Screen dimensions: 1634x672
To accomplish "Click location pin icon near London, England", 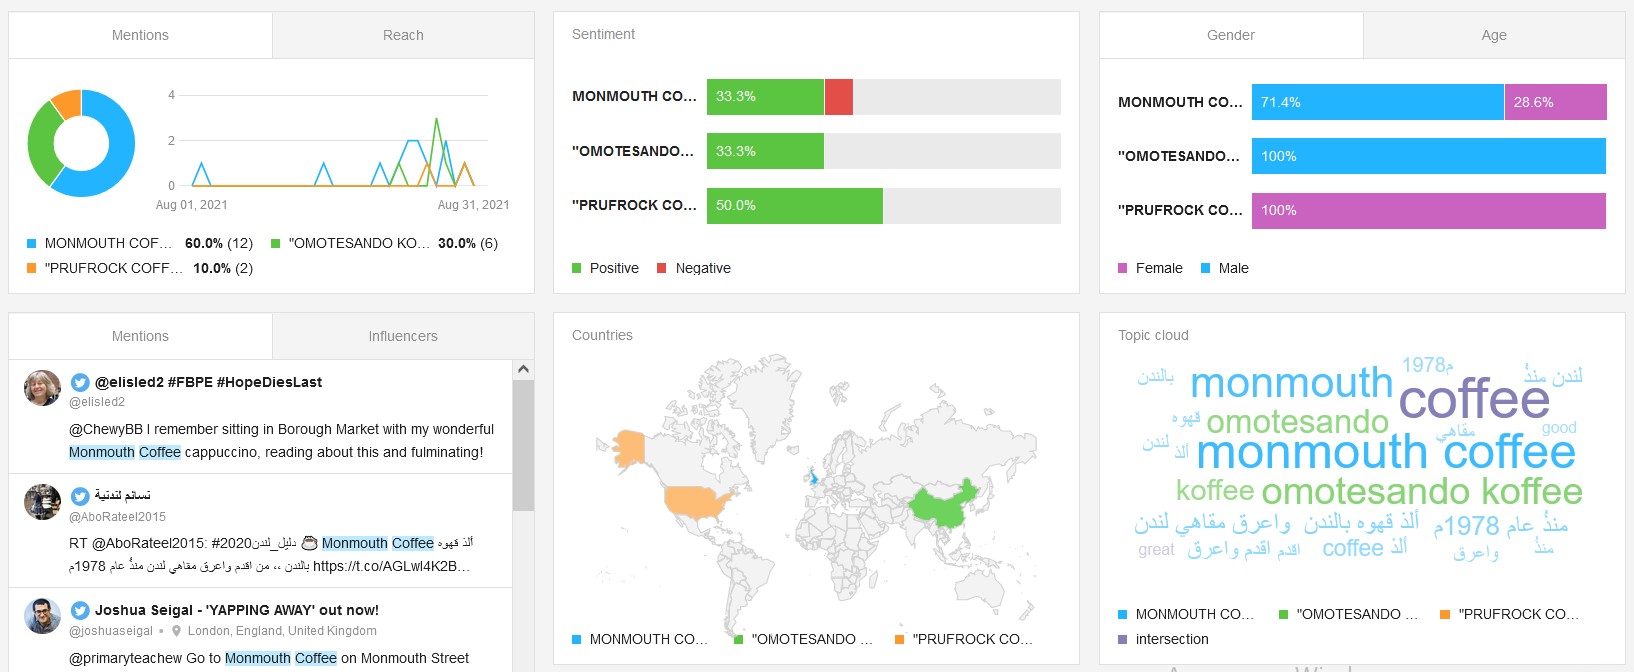I will click(x=177, y=631).
